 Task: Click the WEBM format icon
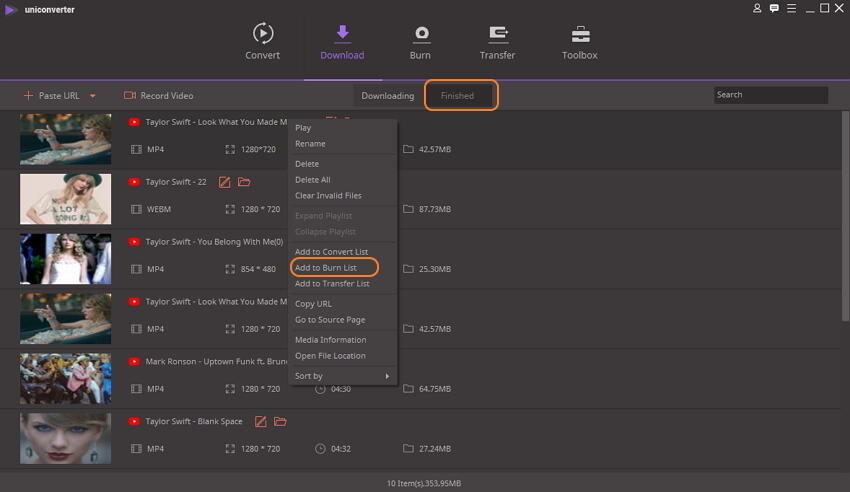(136, 209)
